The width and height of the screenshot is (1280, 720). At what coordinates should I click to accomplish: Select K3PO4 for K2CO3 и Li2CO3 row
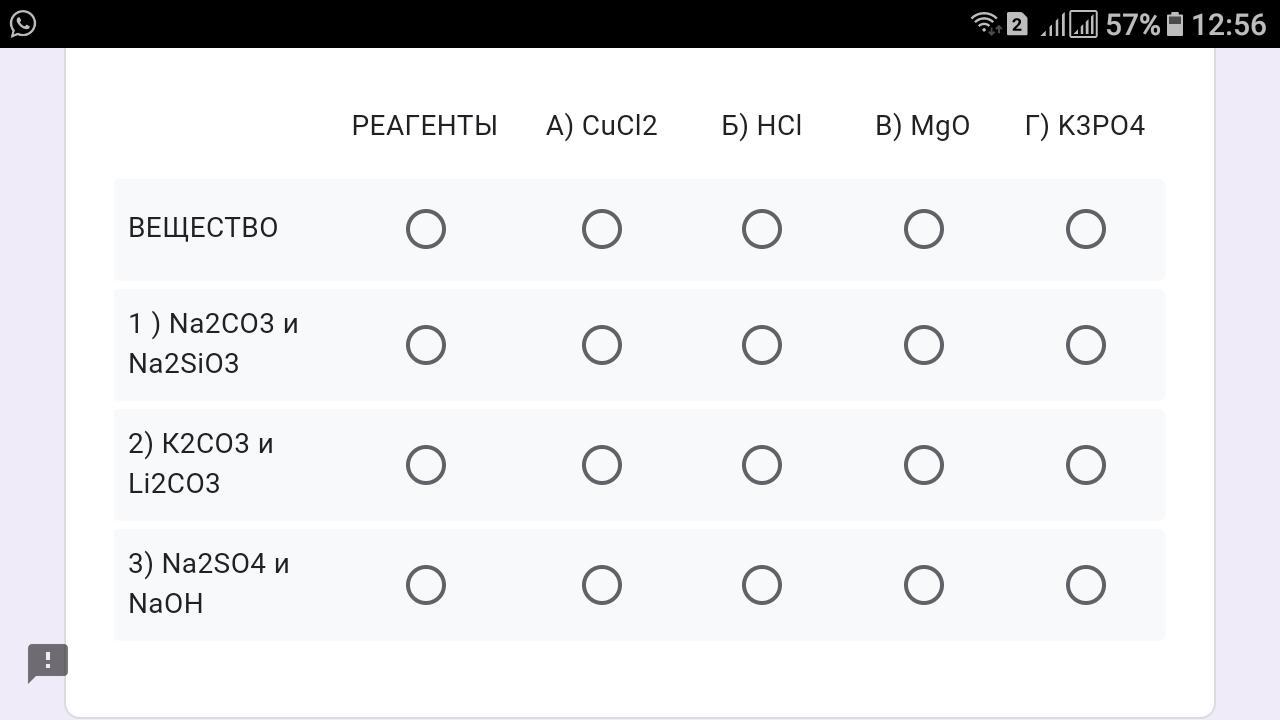(1086, 465)
